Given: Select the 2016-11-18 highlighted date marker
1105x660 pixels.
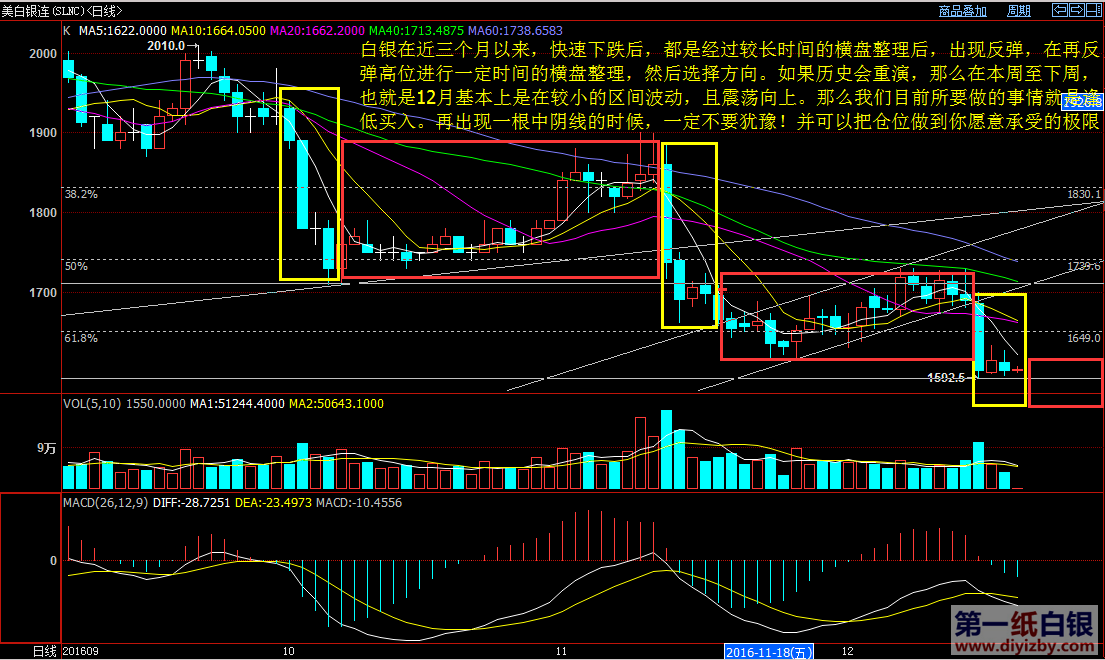Looking at the screenshot, I should (770, 651).
